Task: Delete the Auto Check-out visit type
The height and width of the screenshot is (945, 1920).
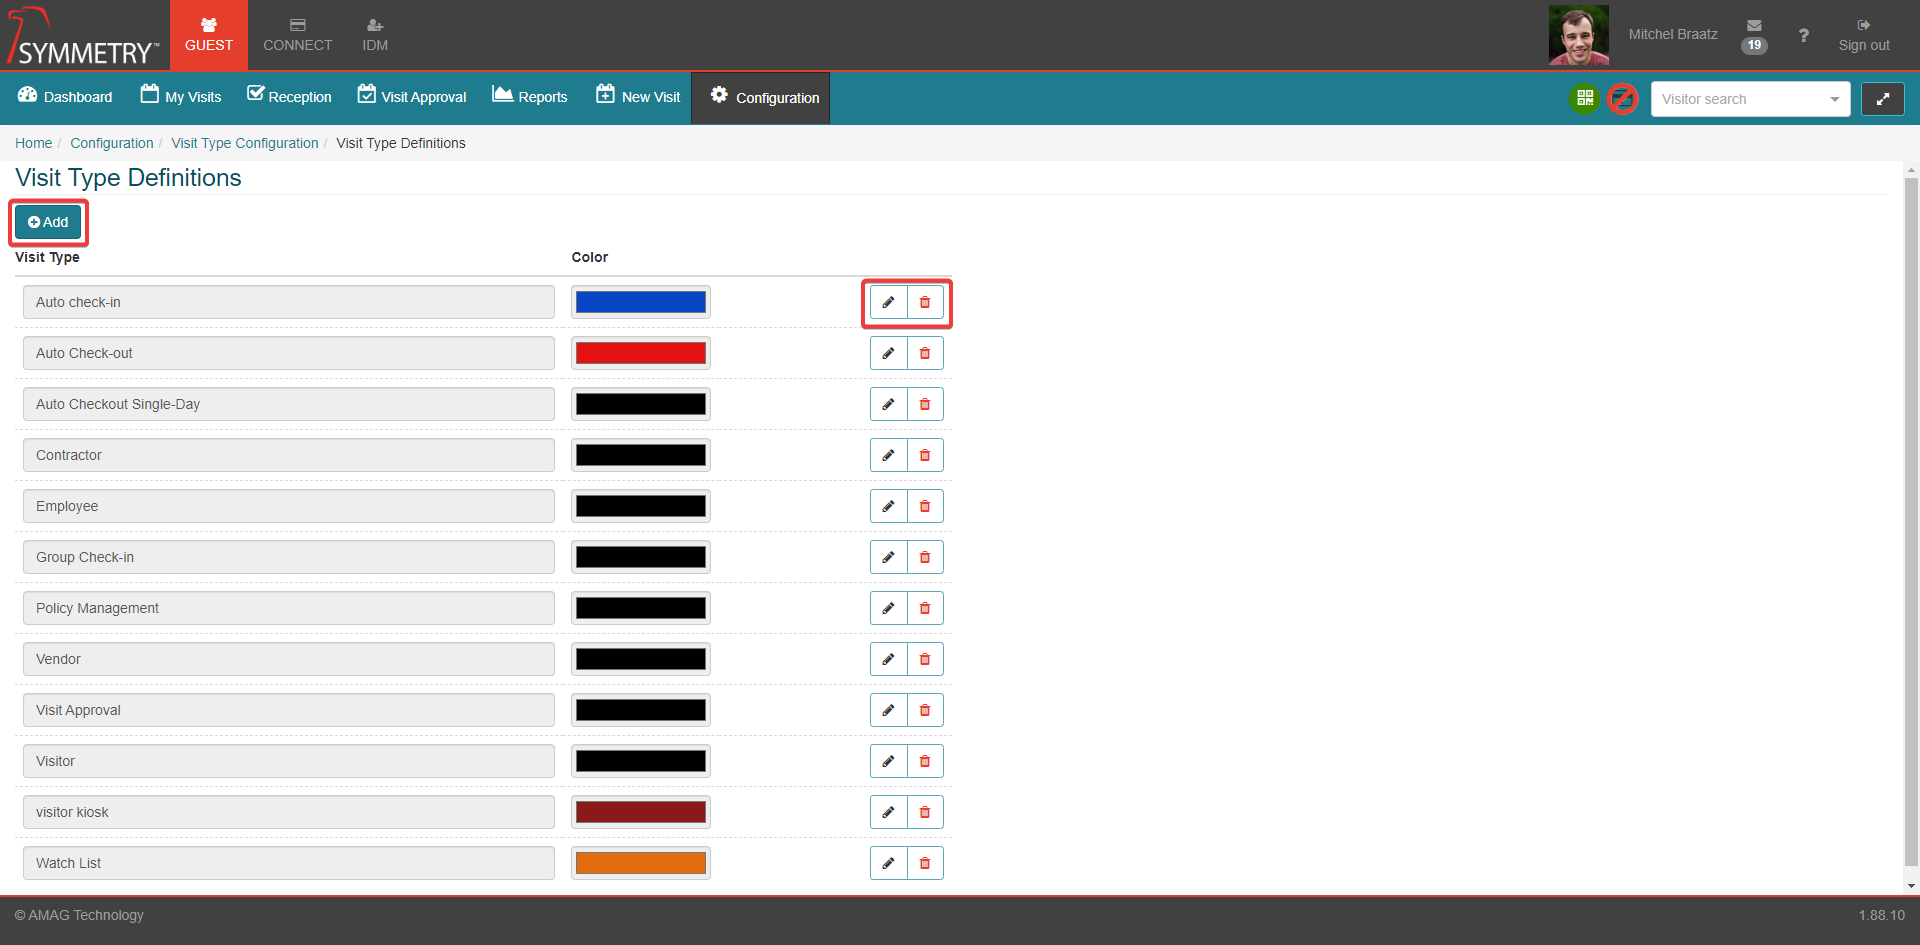Action: 925,353
